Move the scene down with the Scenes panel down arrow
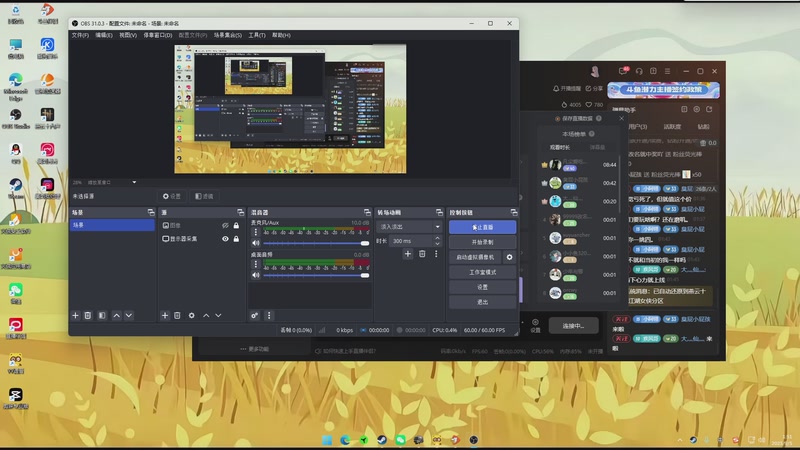 (x=129, y=315)
